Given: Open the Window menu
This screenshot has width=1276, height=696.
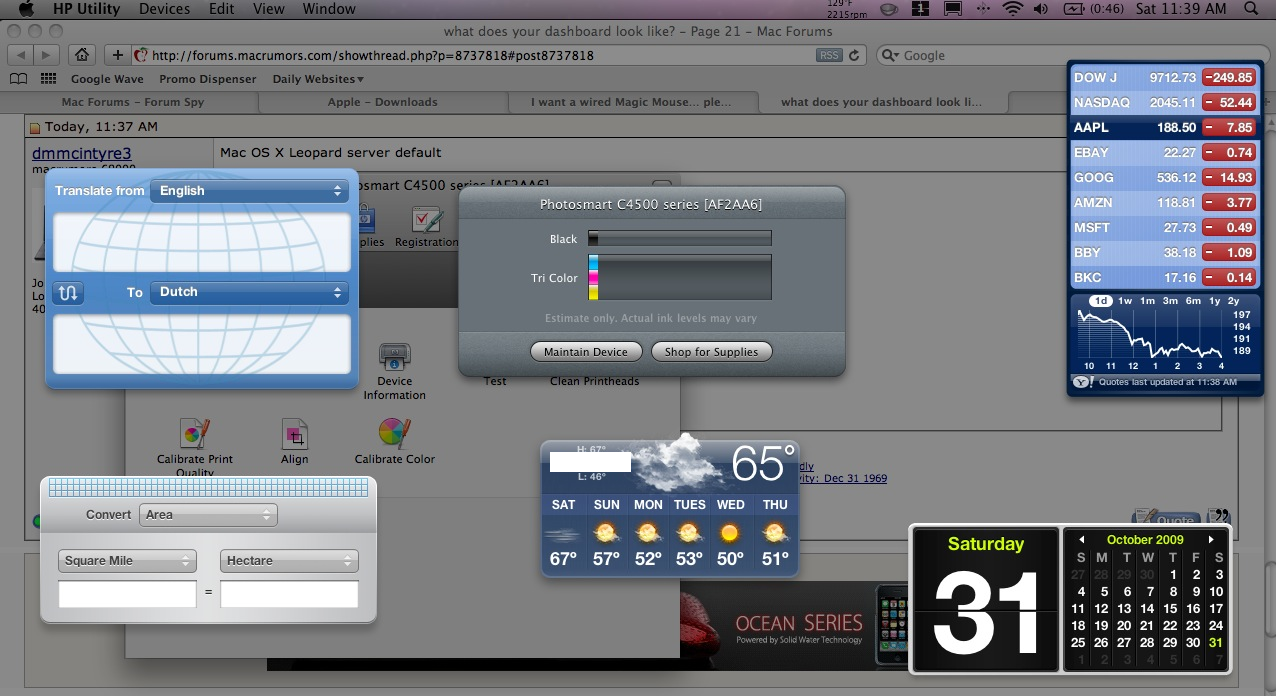Looking at the screenshot, I should [x=329, y=9].
